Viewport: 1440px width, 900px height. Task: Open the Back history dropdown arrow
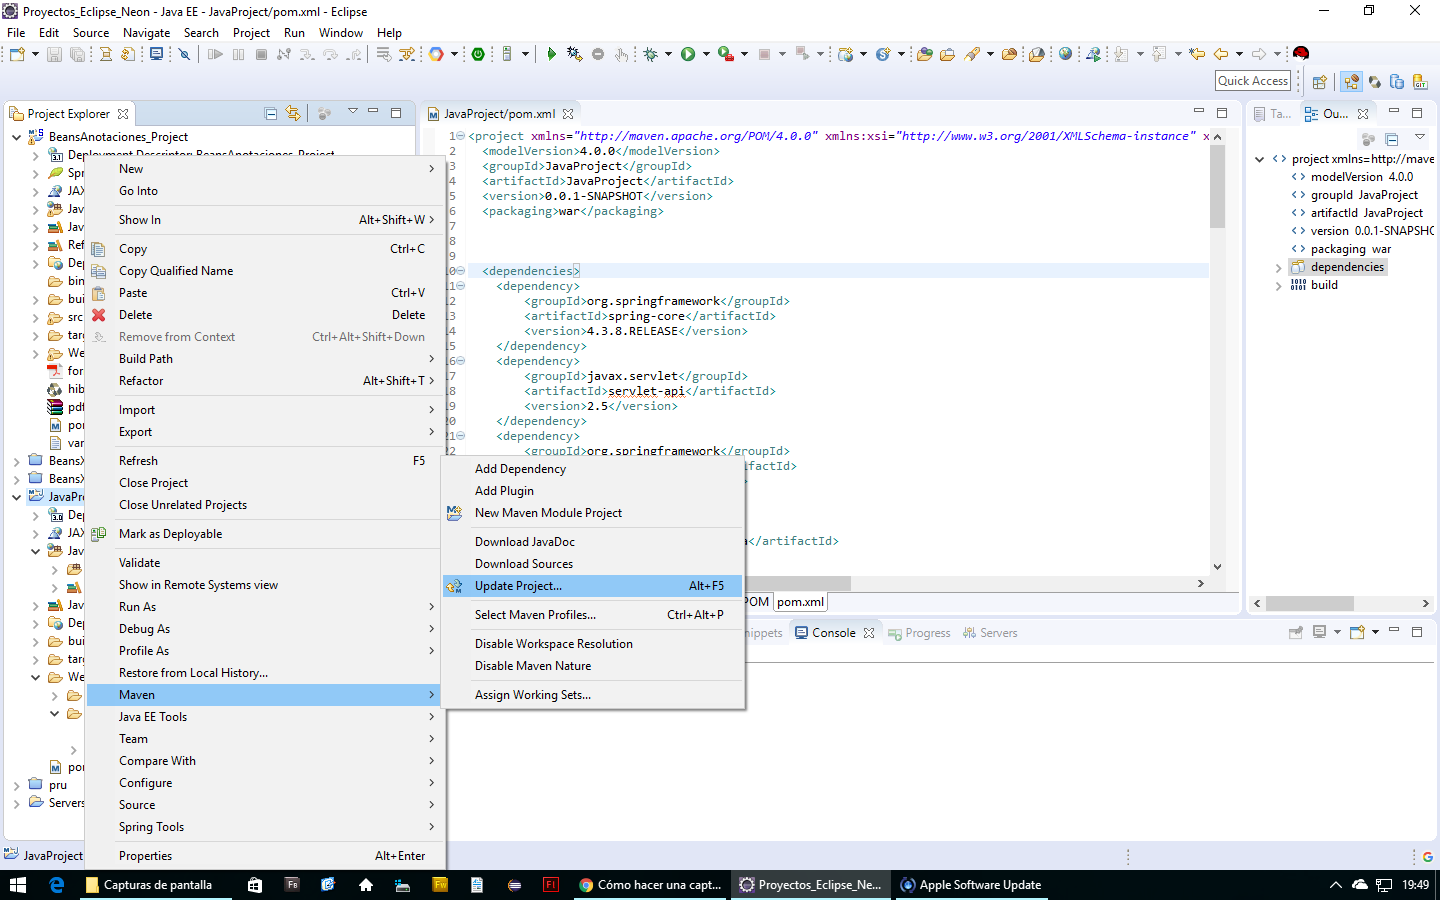pyautogui.click(x=1239, y=54)
